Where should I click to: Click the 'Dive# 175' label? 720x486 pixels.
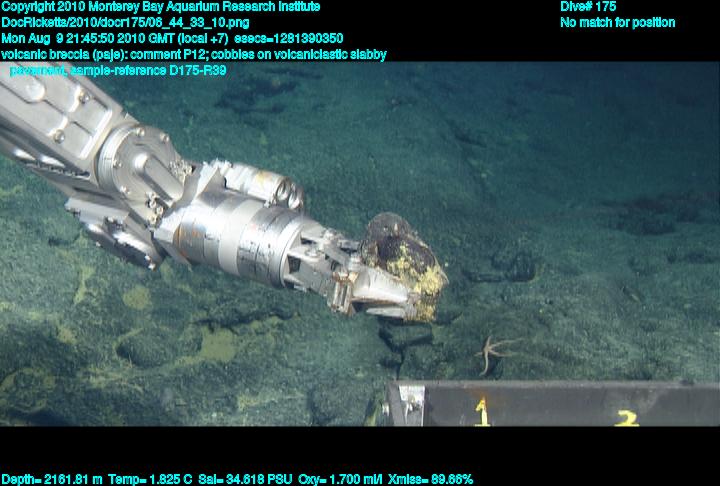588,7
